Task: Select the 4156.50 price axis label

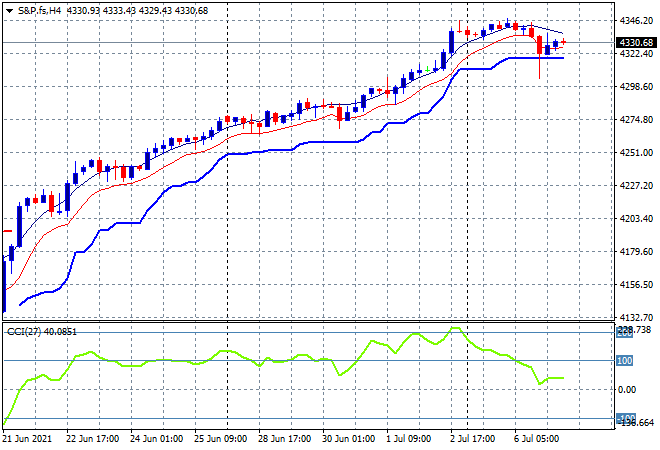Action: click(636, 285)
